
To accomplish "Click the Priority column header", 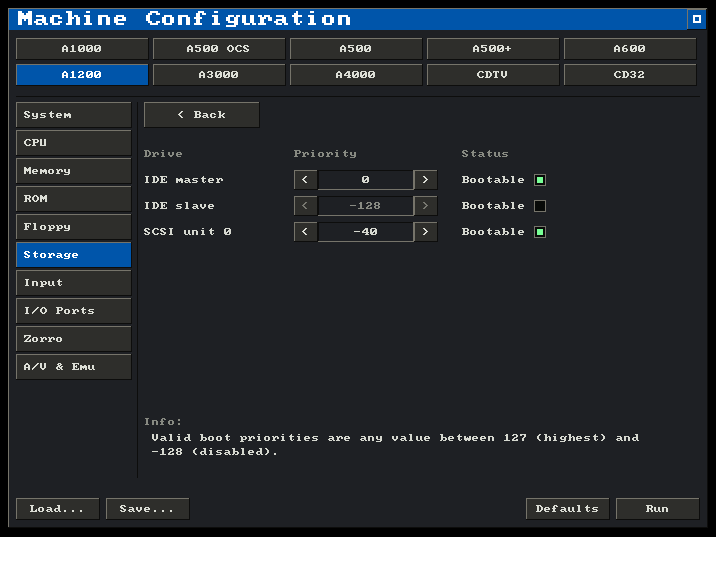I will [325, 154].
